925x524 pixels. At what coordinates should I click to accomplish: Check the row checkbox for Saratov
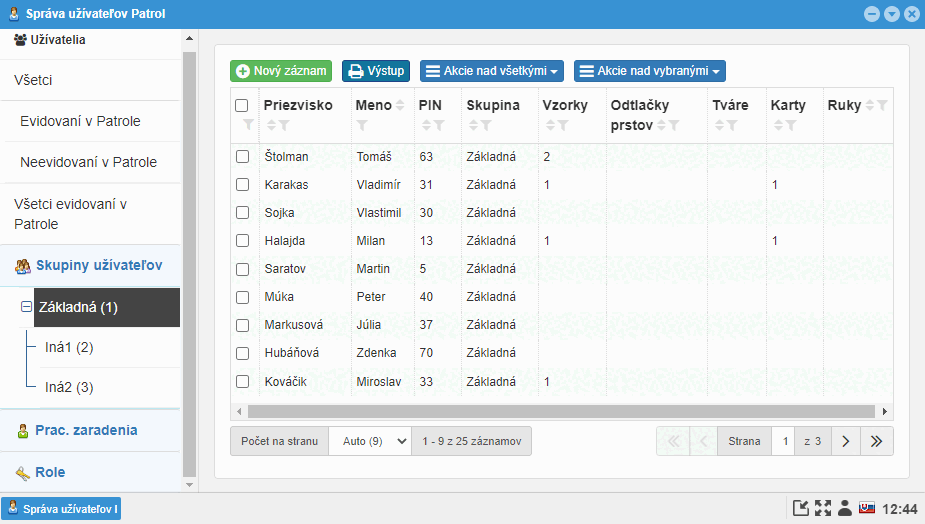(x=242, y=269)
